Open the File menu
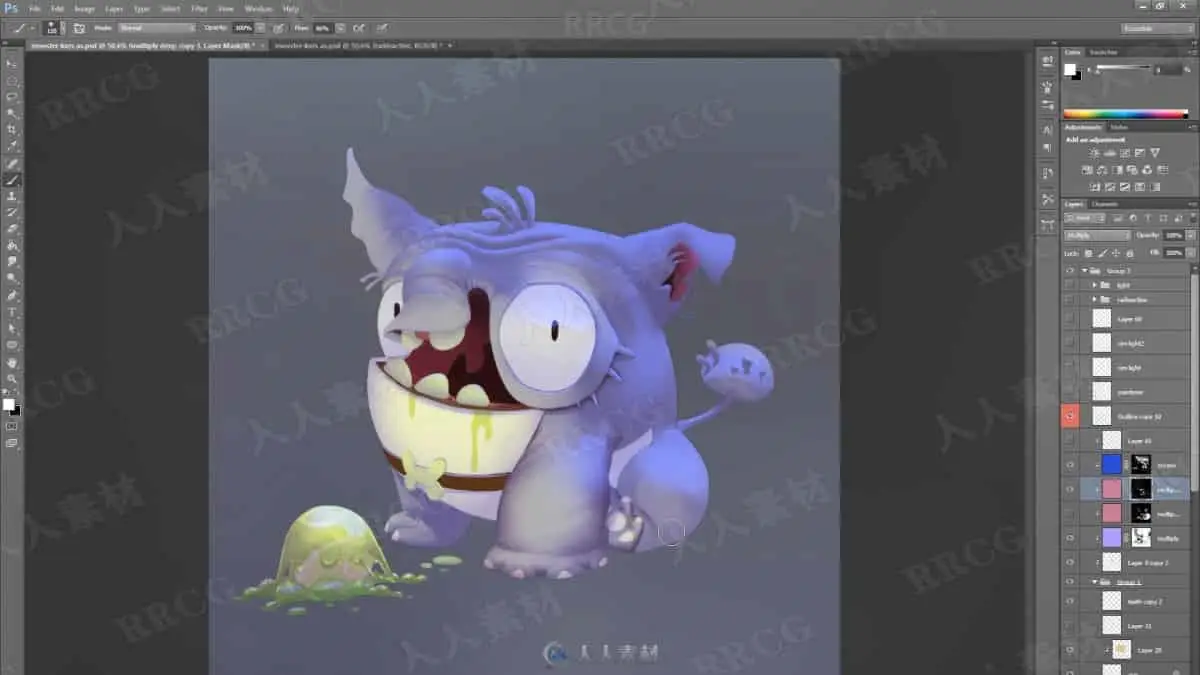1200x675 pixels. pyautogui.click(x=35, y=8)
